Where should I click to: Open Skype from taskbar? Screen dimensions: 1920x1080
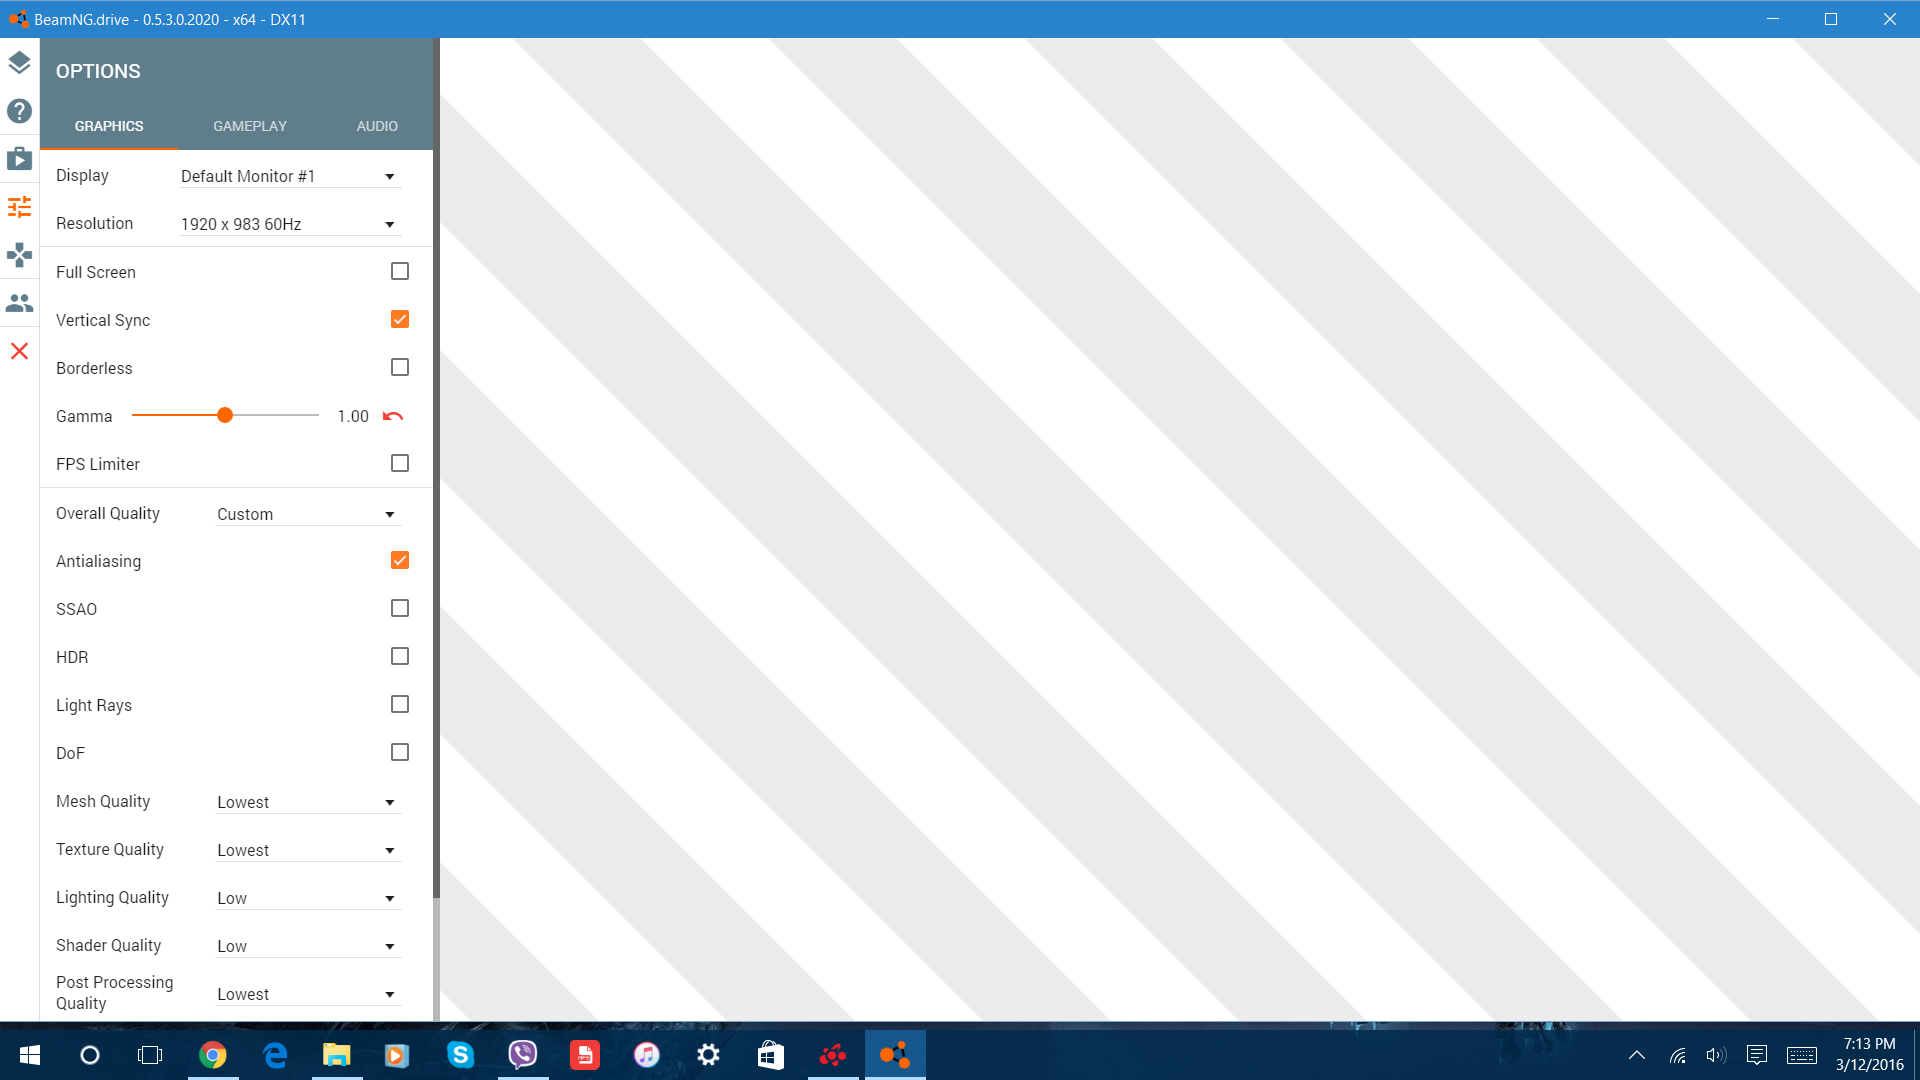click(460, 1055)
